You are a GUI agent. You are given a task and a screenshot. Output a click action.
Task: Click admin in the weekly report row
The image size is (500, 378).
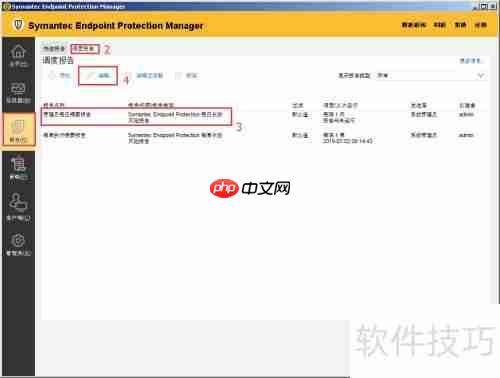click(x=466, y=135)
